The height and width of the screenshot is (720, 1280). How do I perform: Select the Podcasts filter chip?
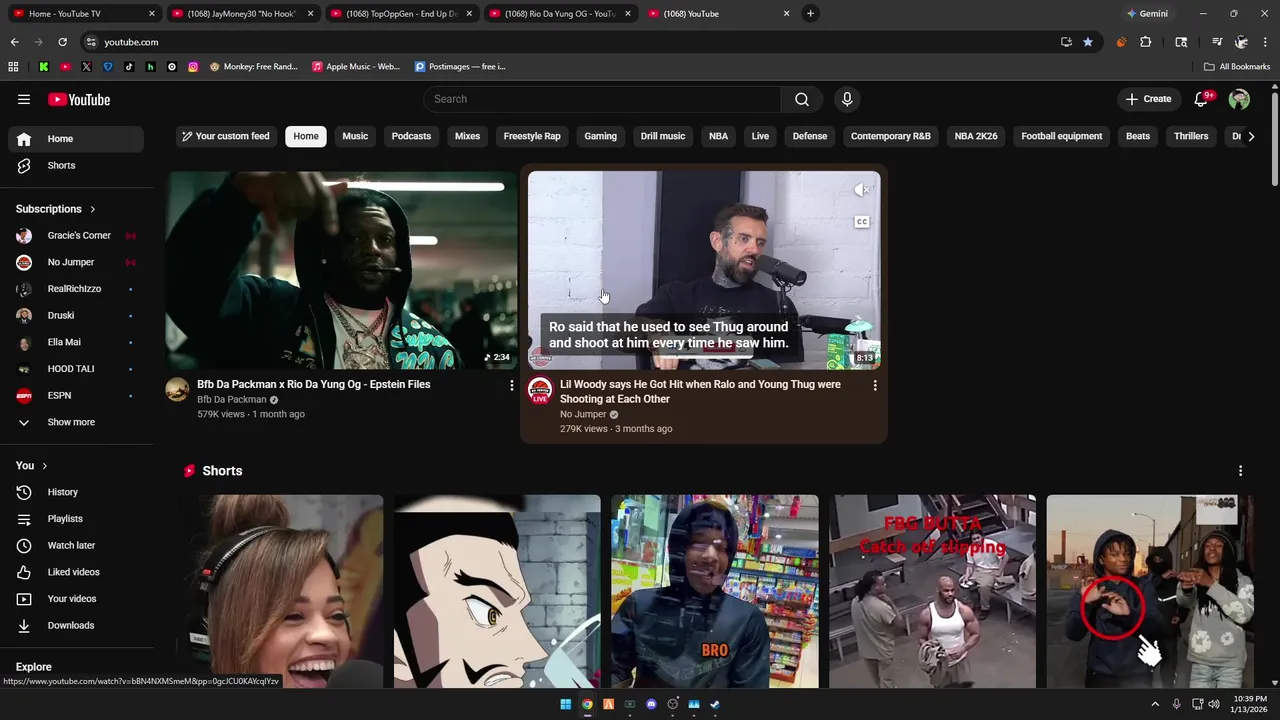[x=411, y=136]
